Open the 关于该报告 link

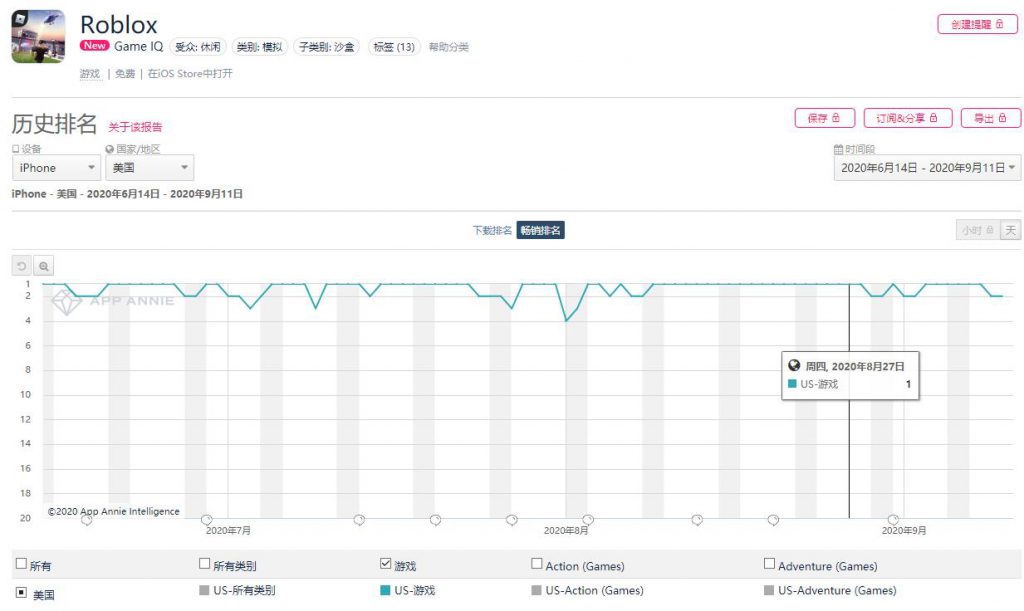pos(135,127)
